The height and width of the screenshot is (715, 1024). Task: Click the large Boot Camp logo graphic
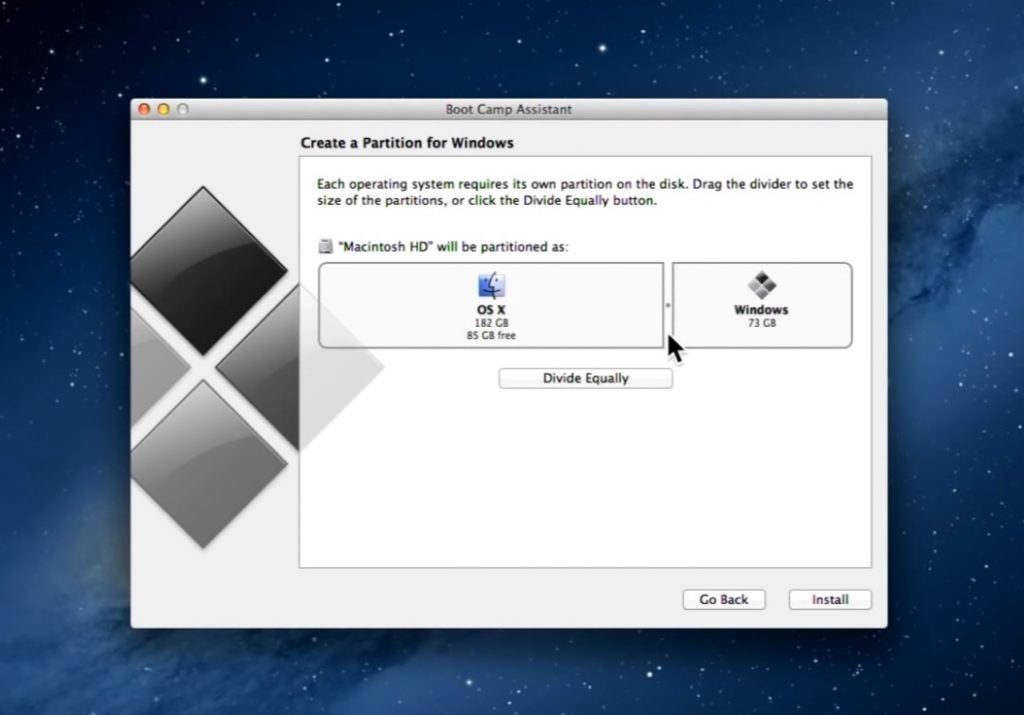257,367
